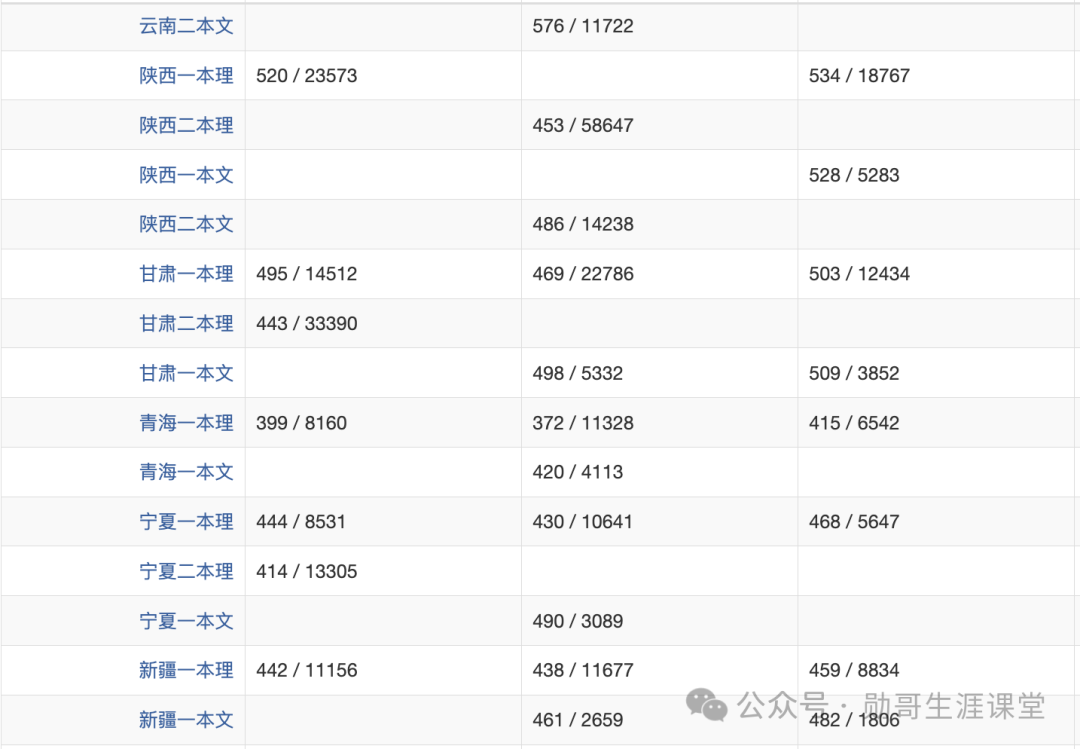Select the cell 420 / 4113
This screenshot has width=1080, height=749.
pos(659,472)
